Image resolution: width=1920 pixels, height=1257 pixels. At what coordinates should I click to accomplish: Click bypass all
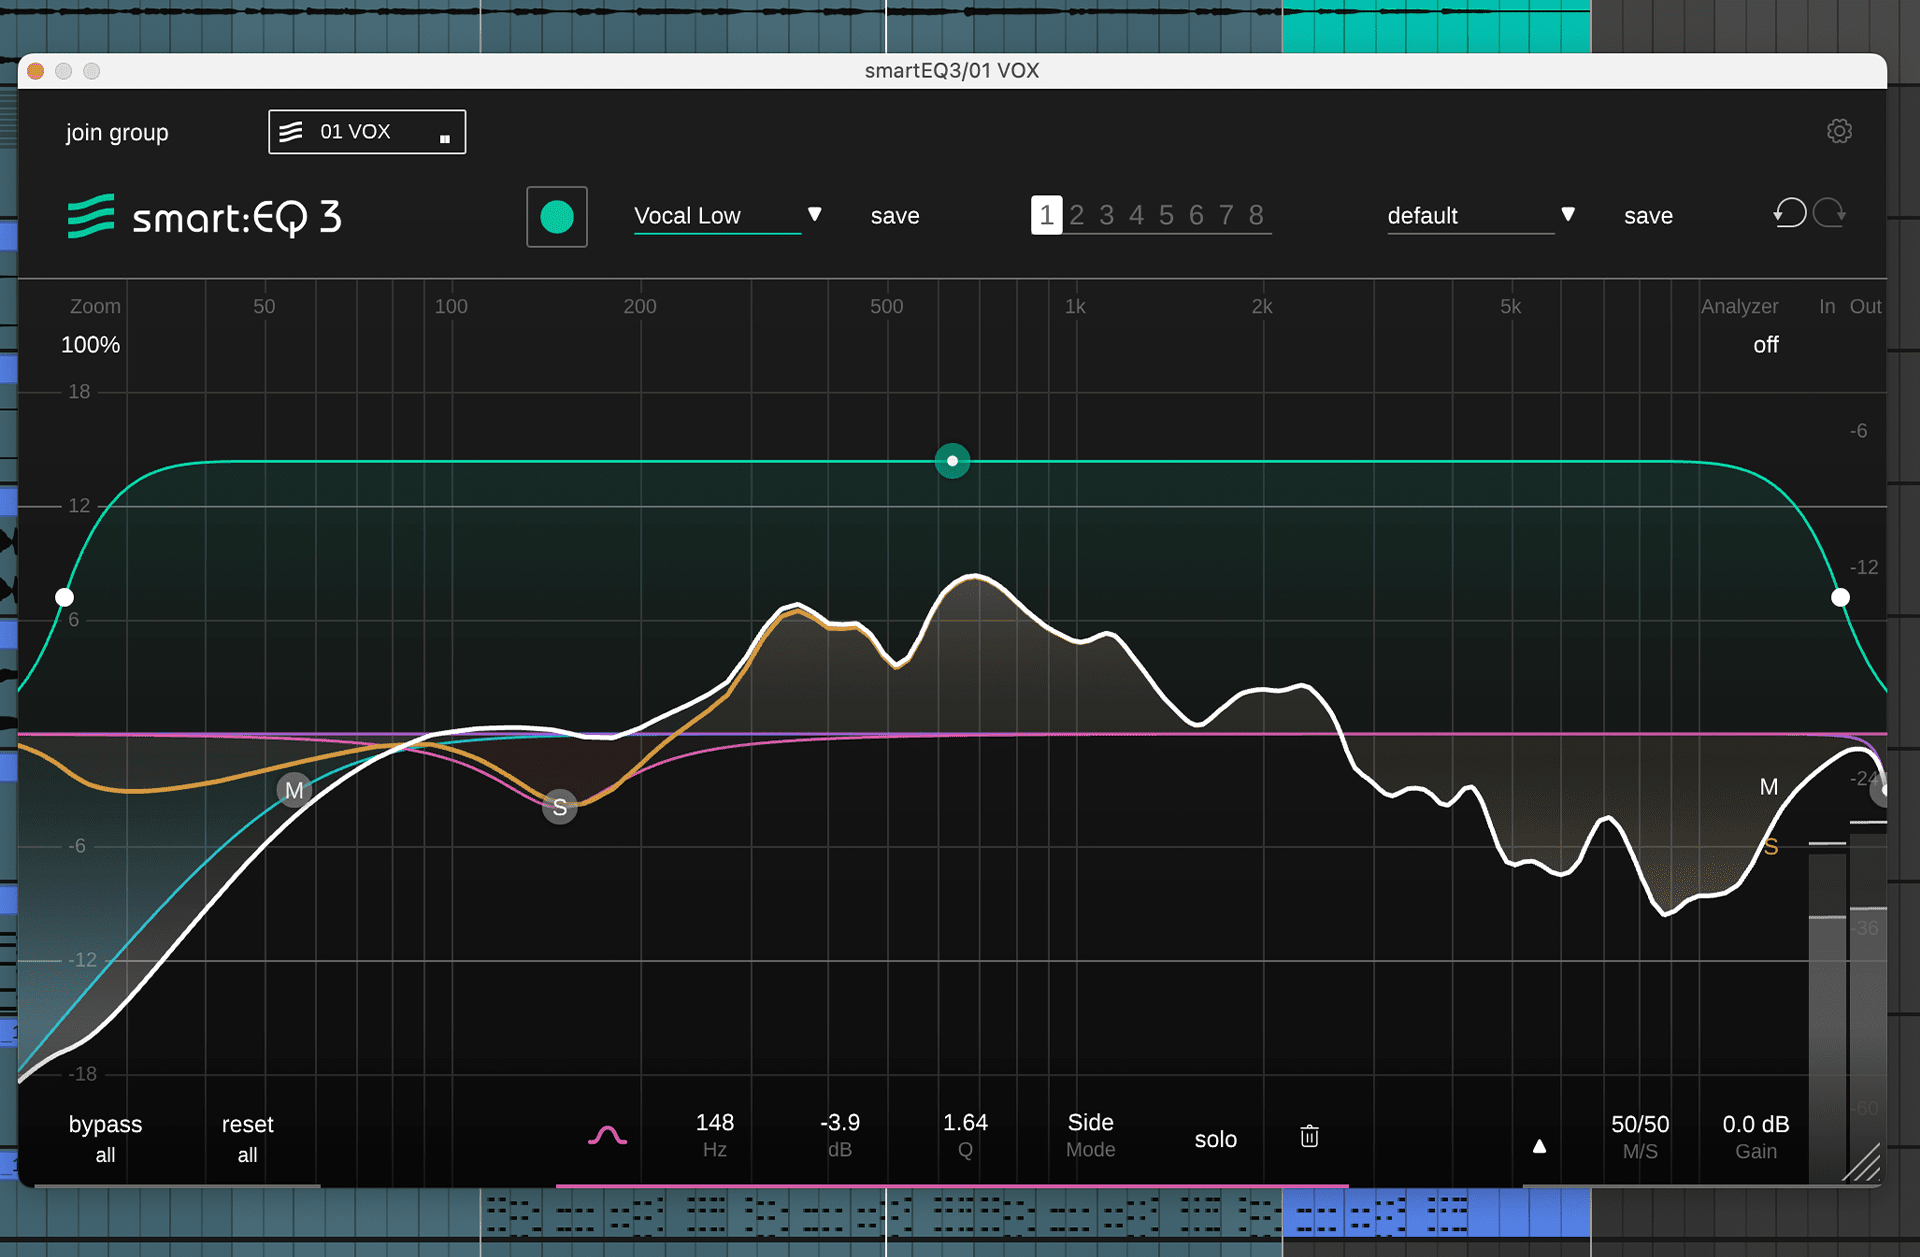[x=105, y=1138]
